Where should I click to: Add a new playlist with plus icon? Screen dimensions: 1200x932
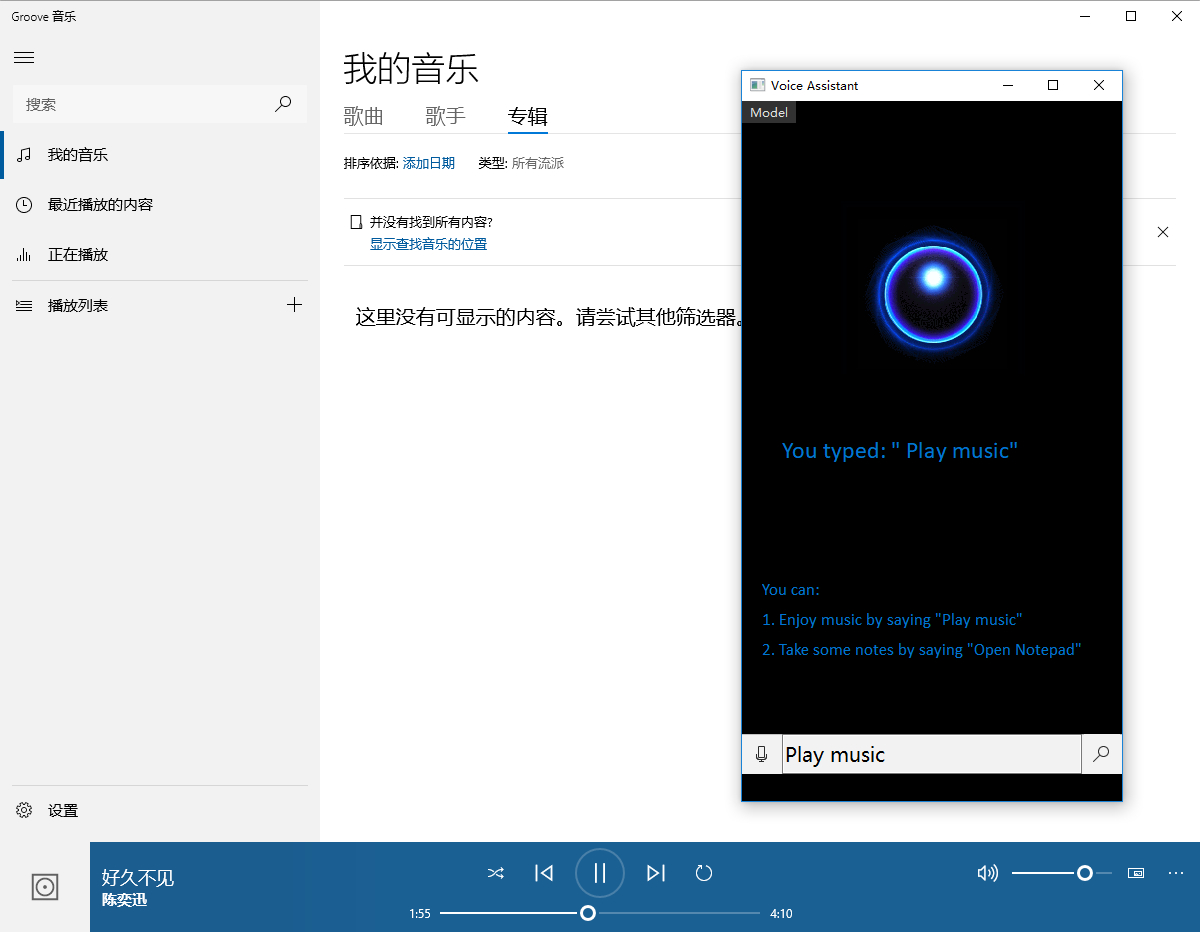pos(294,305)
